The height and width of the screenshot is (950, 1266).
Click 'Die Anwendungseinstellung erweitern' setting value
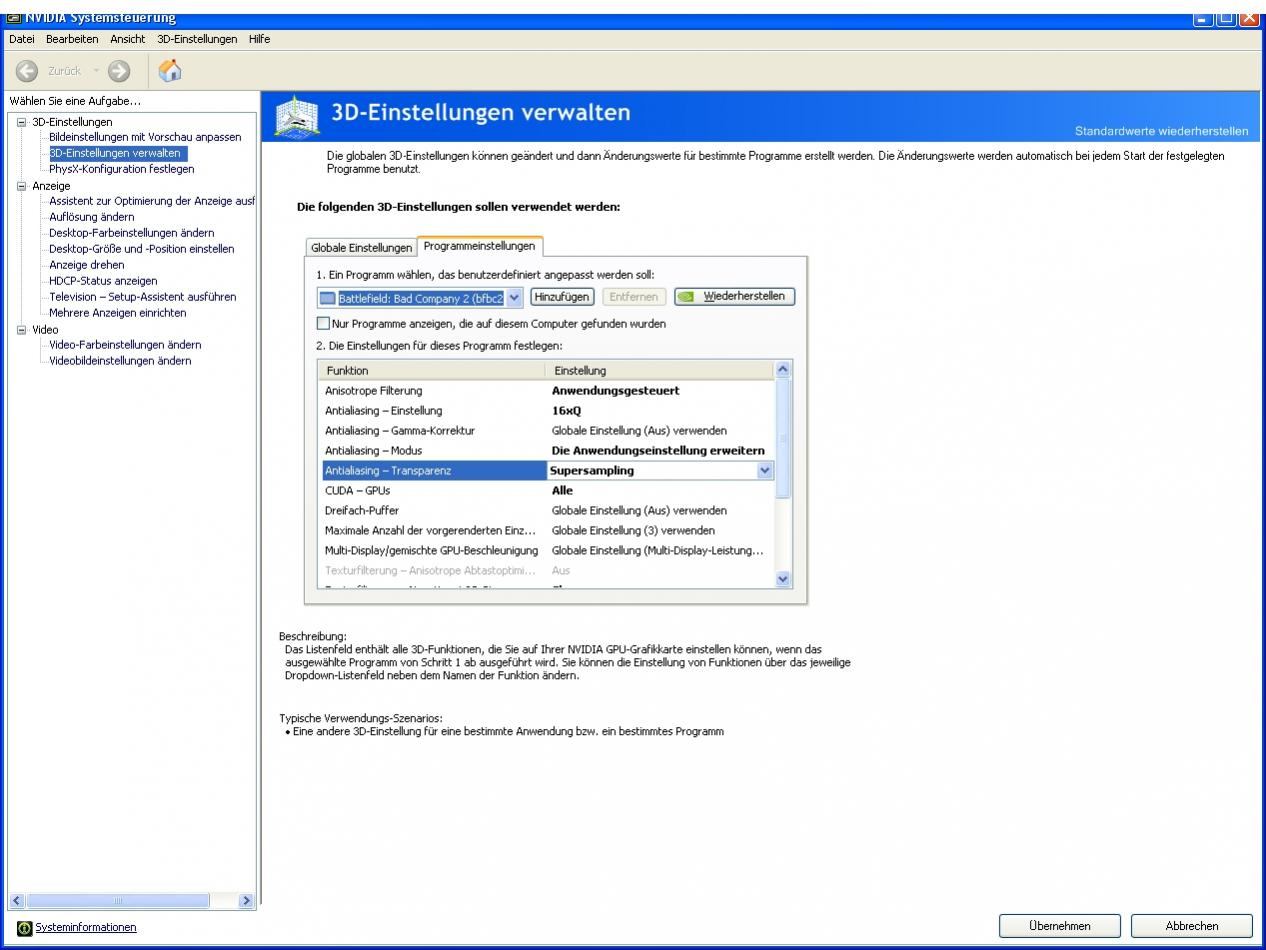tap(658, 450)
